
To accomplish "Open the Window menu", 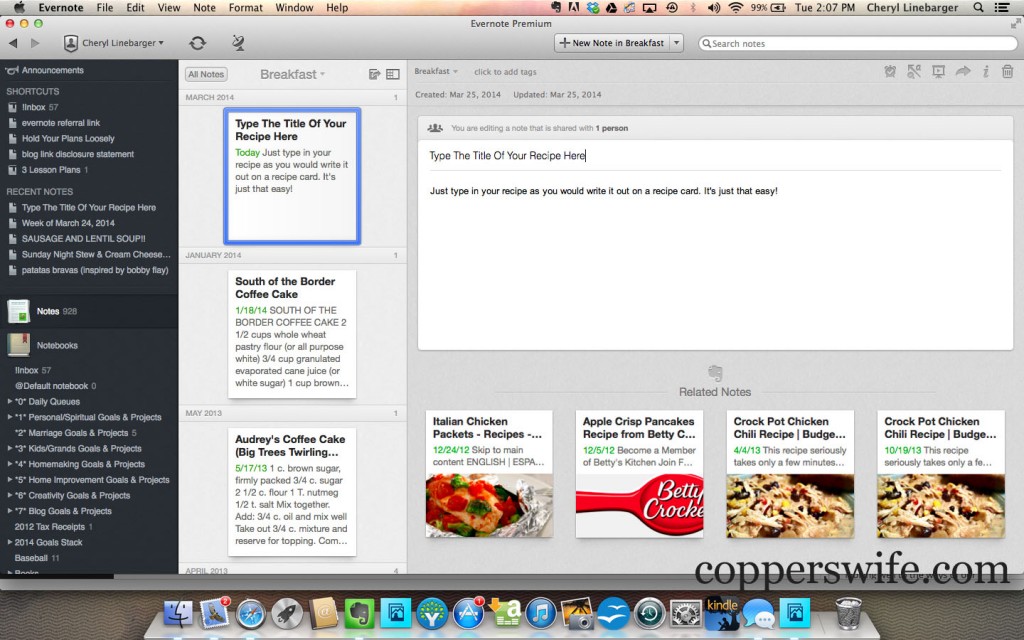I will pyautogui.click(x=294, y=8).
